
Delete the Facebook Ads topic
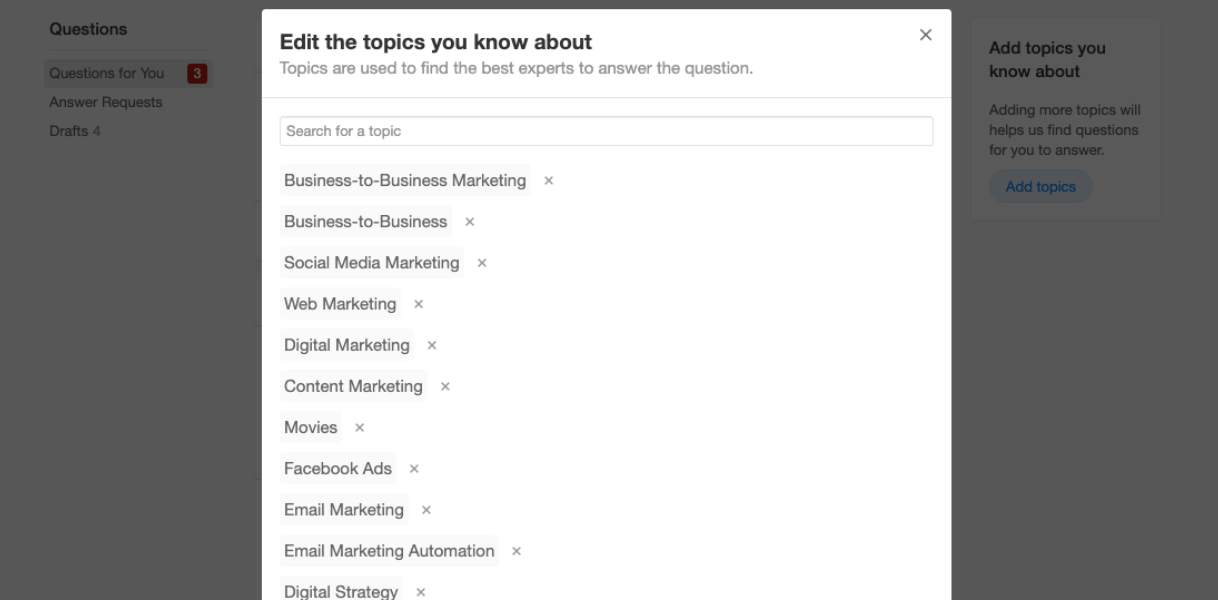coord(414,469)
